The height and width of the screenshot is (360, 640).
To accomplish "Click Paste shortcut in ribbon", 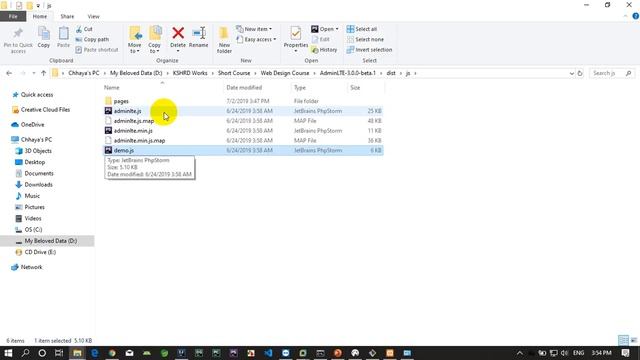I will 97,50.
